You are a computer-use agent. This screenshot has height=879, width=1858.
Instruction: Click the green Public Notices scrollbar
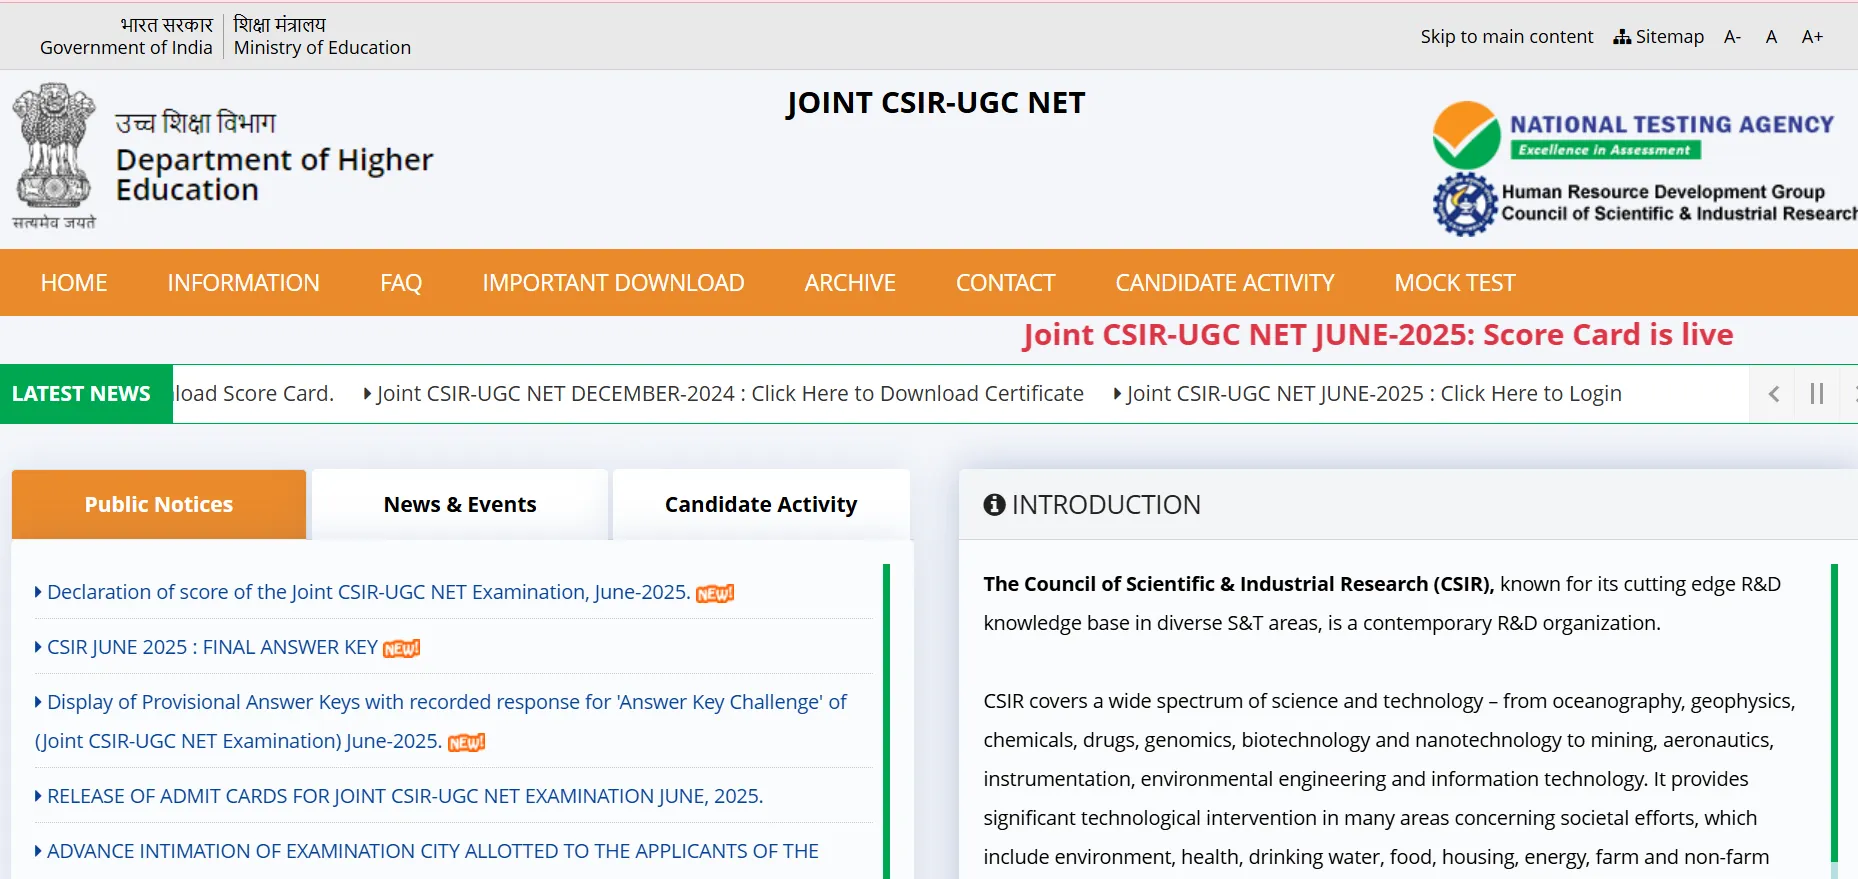pyautogui.click(x=886, y=720)
